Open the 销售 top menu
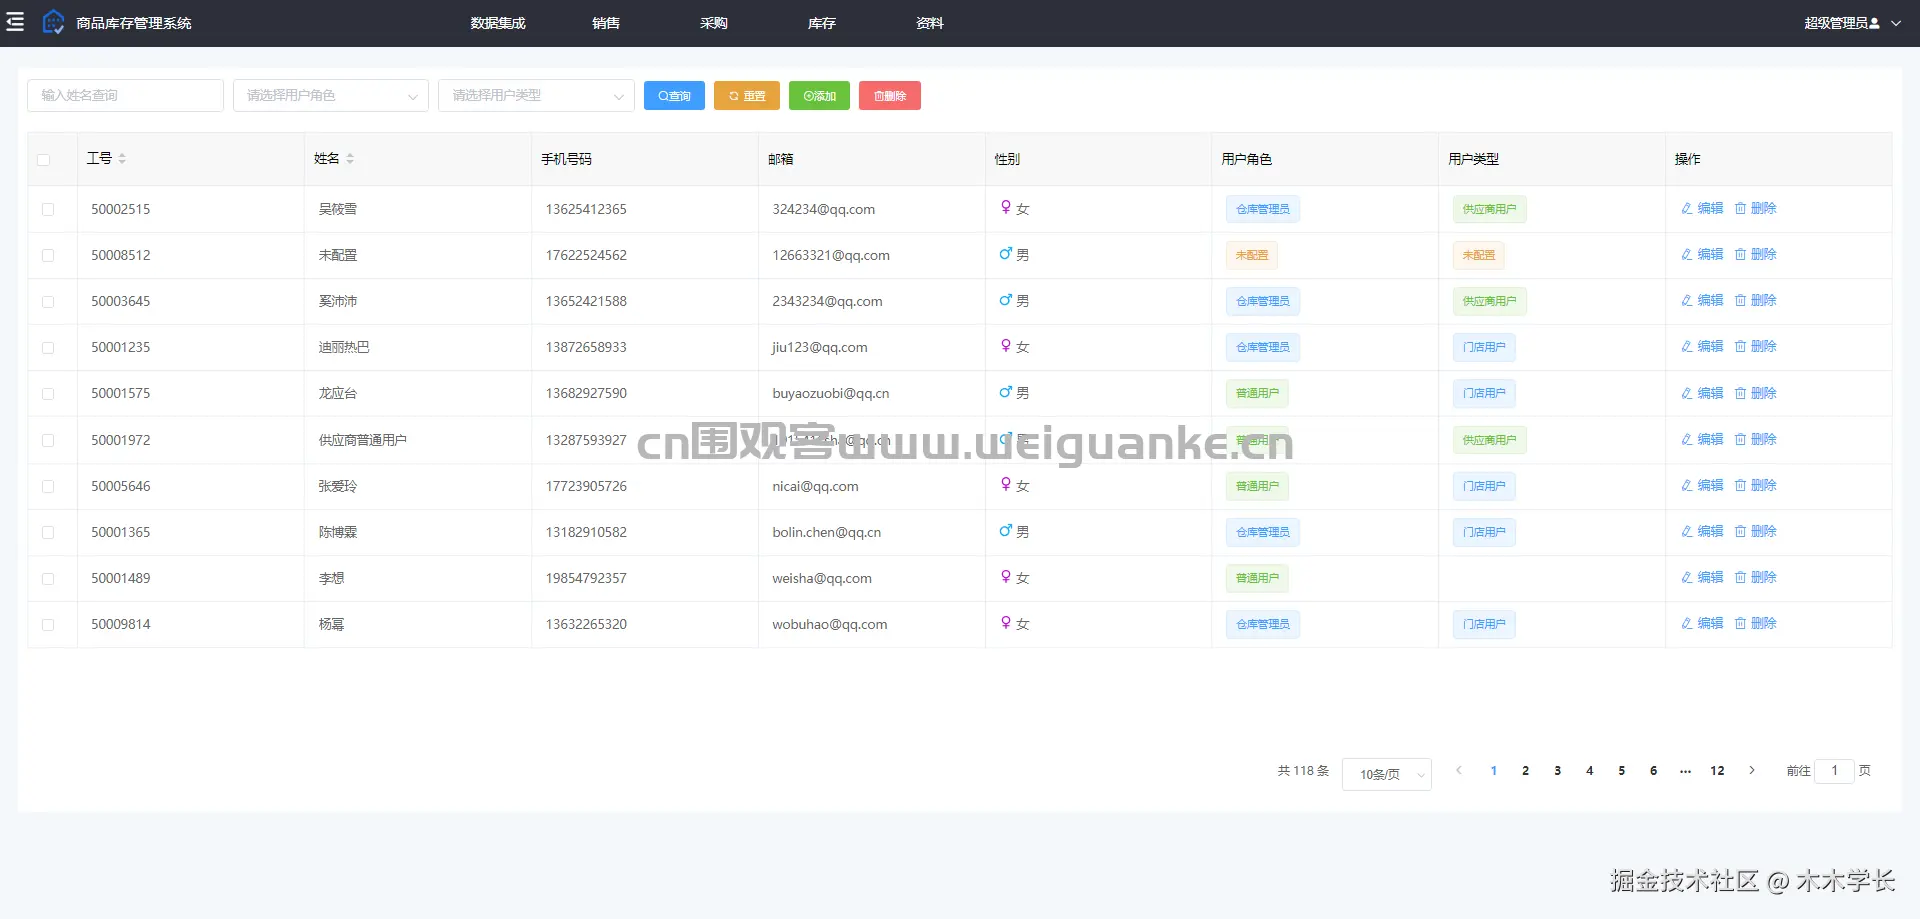Viewport: 1920px width, 919px height. point(606,23)
